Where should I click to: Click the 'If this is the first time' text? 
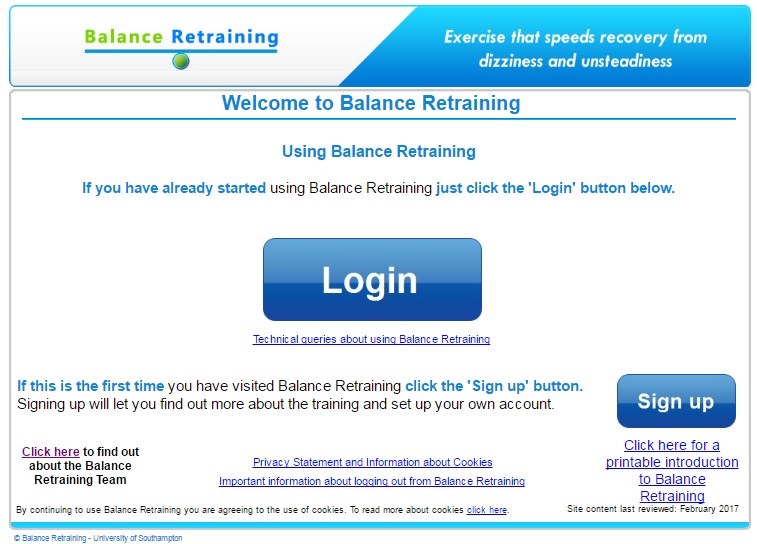click(91, 386)
